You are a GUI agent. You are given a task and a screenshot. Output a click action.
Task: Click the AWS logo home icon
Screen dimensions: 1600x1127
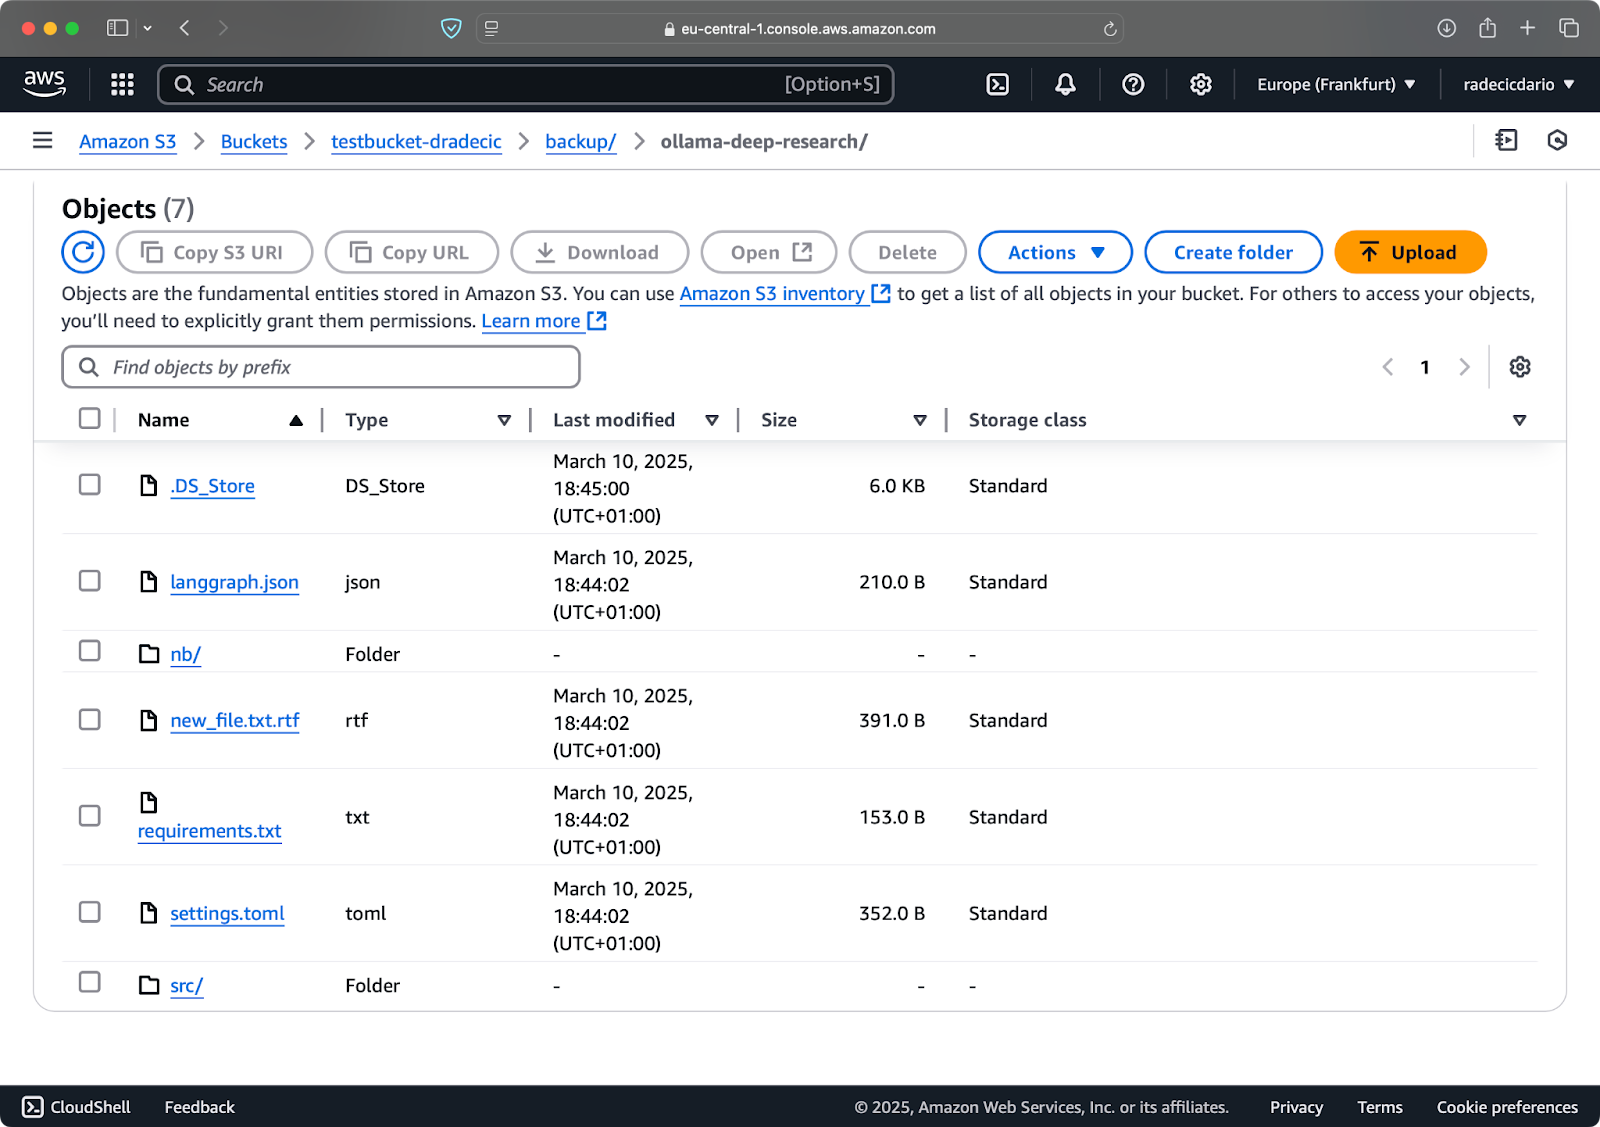[x=45, y=84]
